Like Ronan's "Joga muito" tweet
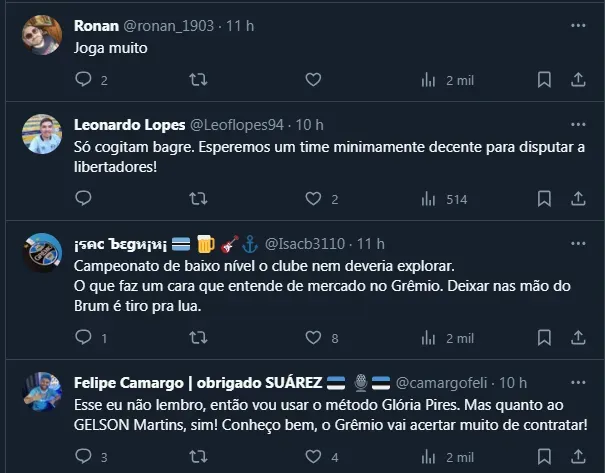This screenshot has height=473, width=605. (x=313, y=80)
